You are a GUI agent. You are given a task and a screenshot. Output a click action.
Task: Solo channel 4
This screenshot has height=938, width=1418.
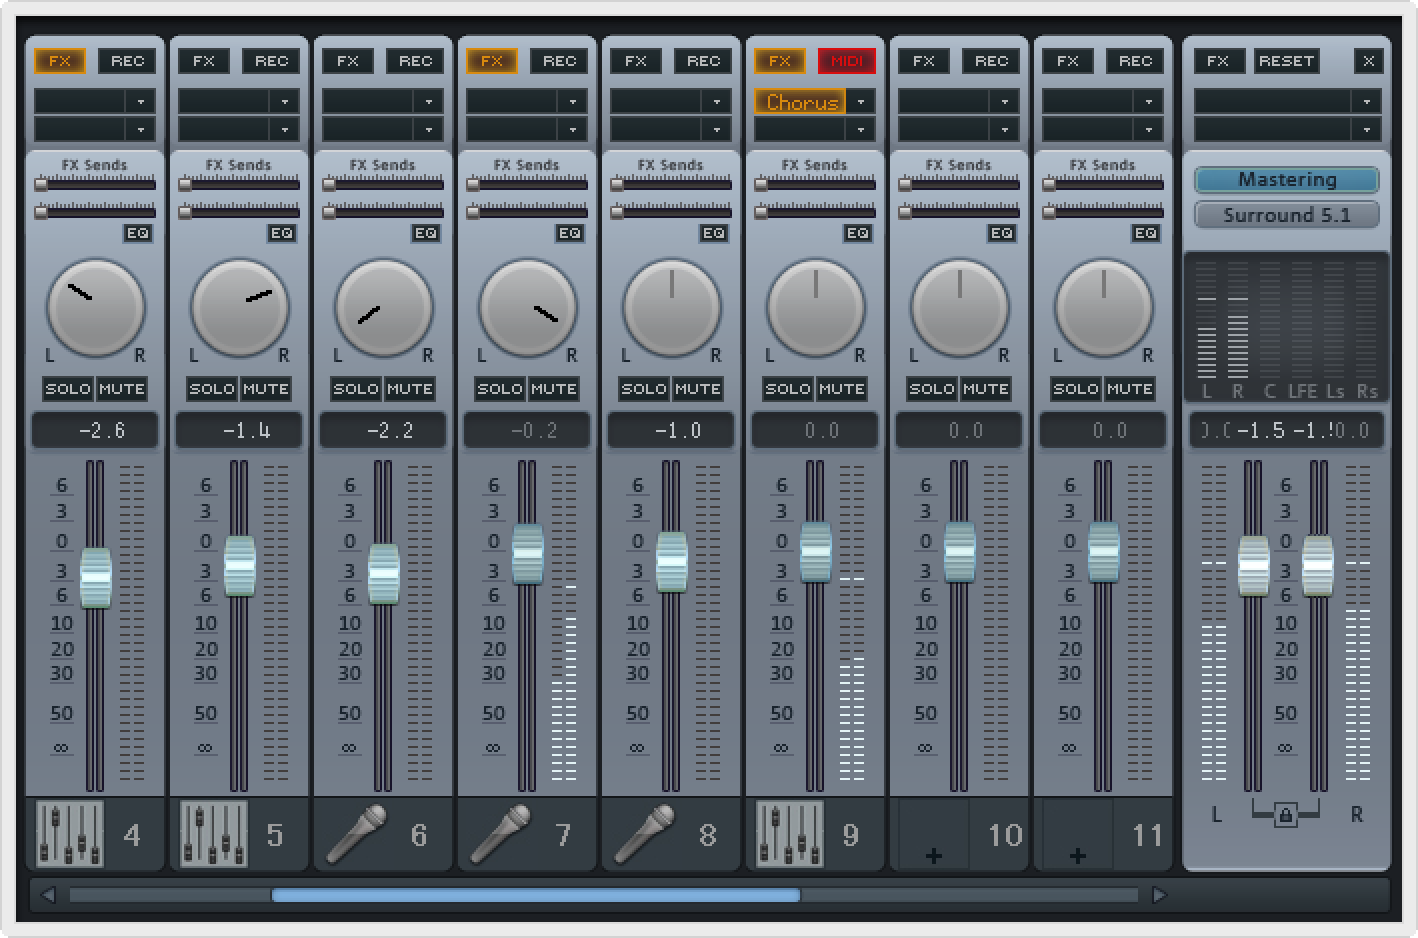(x=68, y=389)
